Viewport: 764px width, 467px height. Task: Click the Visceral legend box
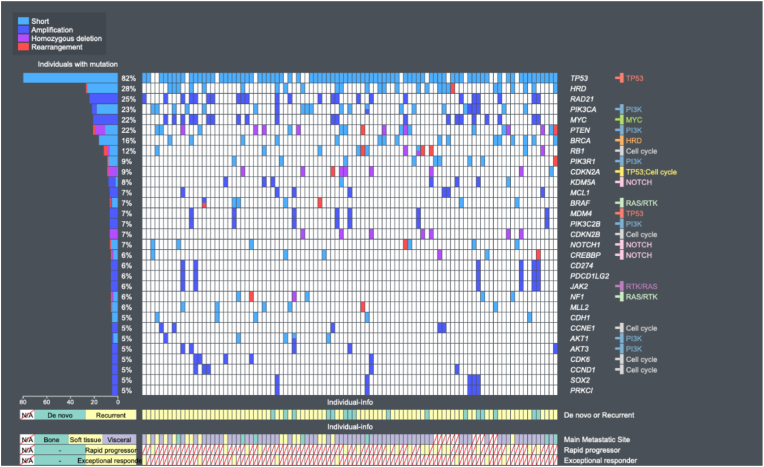click(119, 440)
